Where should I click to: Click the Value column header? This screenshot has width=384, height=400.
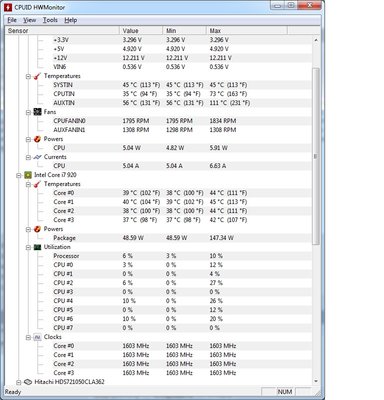(x=141, y=31)
